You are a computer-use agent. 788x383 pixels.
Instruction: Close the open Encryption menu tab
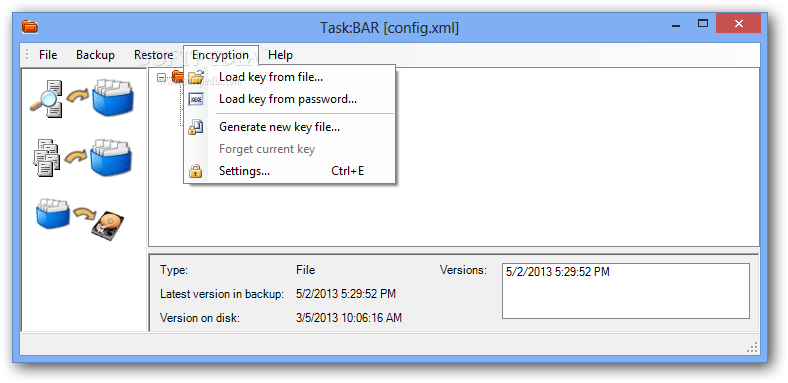[221, 55]
